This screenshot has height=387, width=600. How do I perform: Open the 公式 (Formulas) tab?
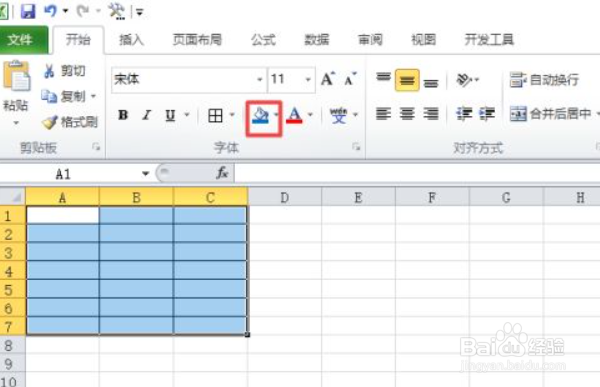click(x=263, y=39)
